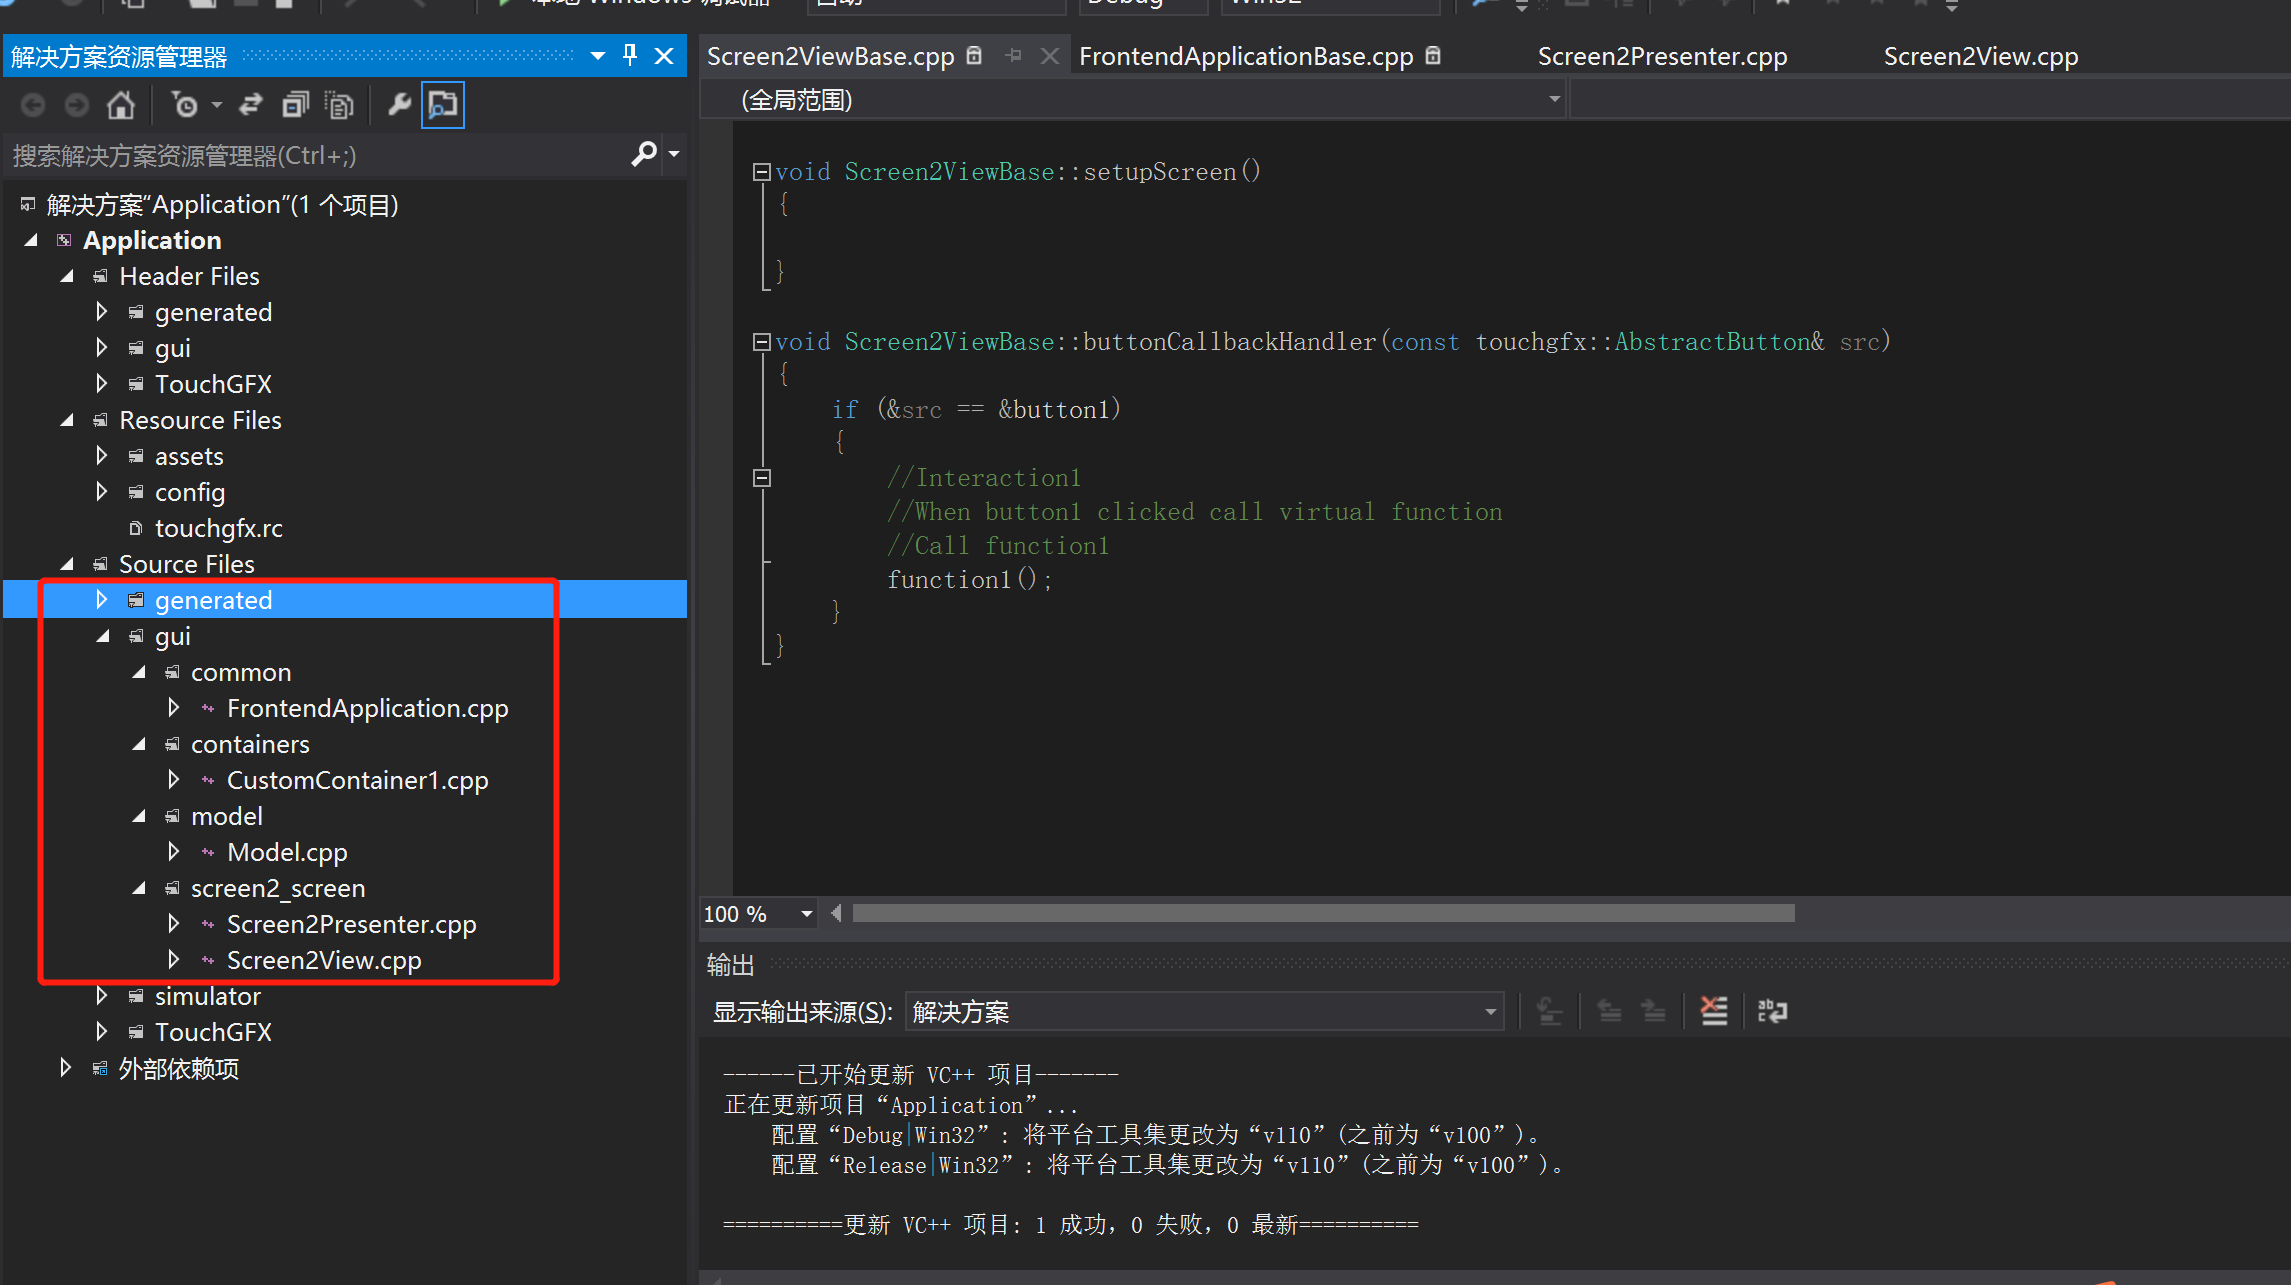Close the Solution Explorer panel
Viewport: 2291px width, 1285px height.
click(x=664, y=55)
